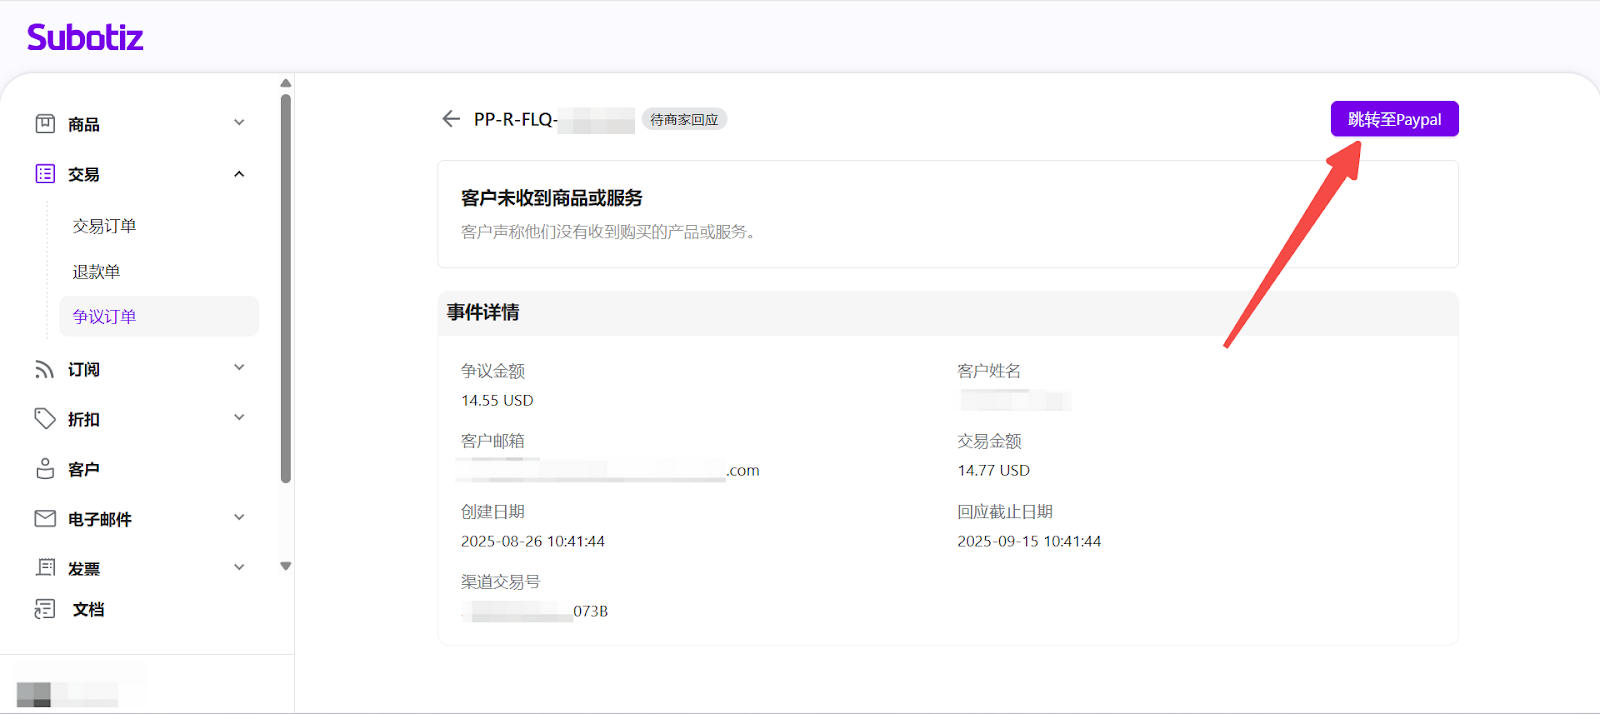1600x714 pixels.
Task: Expand the 商品 menu chevron
Action: click(239, 123)
